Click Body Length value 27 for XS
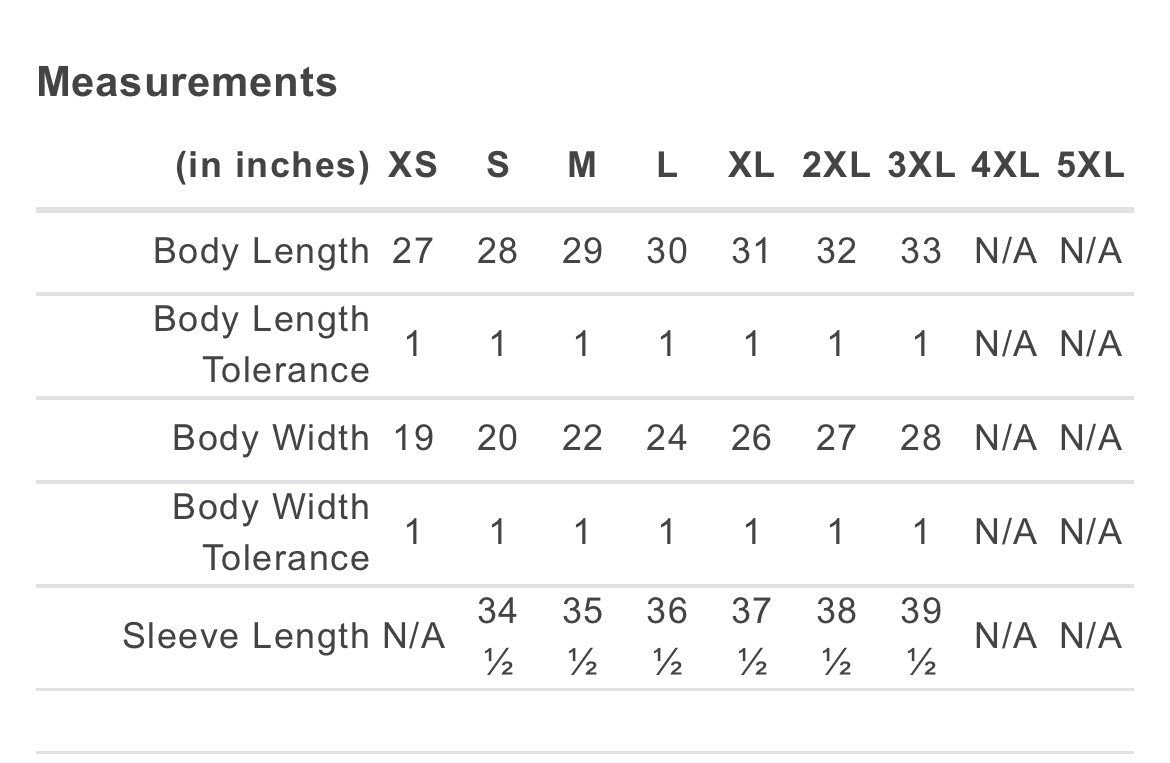This screenshot has width=1170, height=763. (413, 251)
